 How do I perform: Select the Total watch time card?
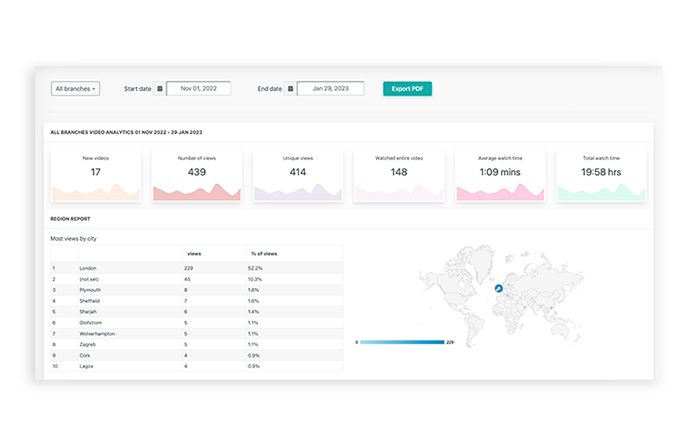click(x=601, y=175)
